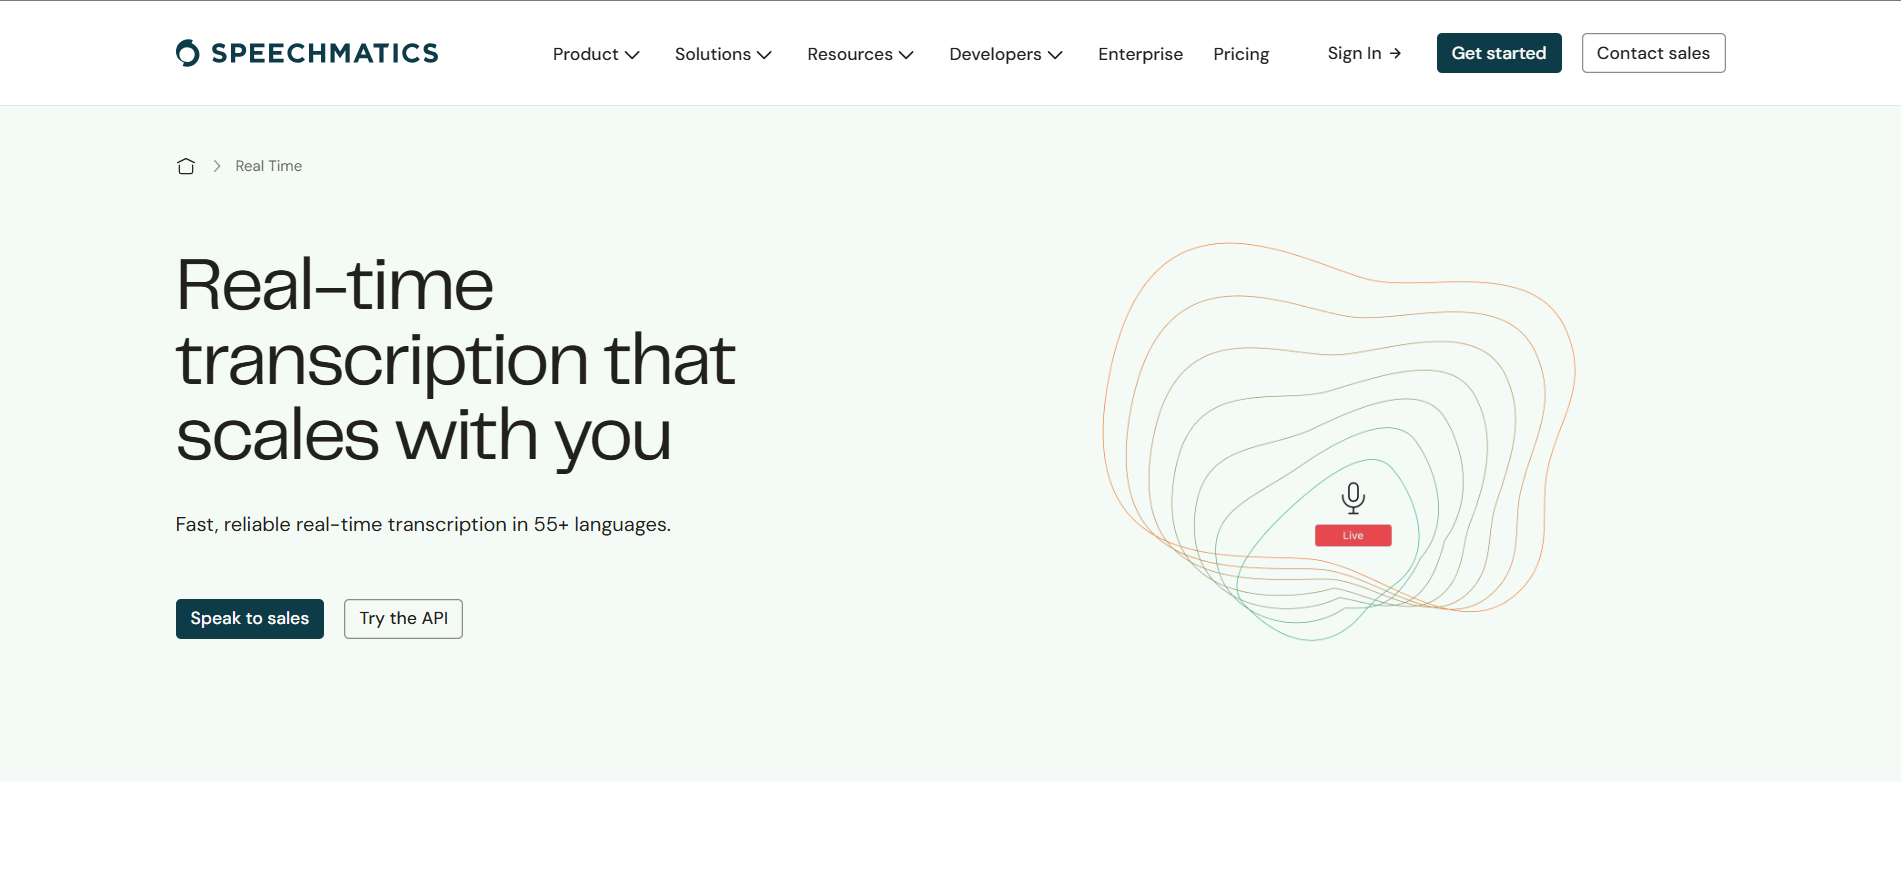This screenshot has height=880, width=1901.
Task: Go to the Pricing page
Action: tap(1241, 54)
